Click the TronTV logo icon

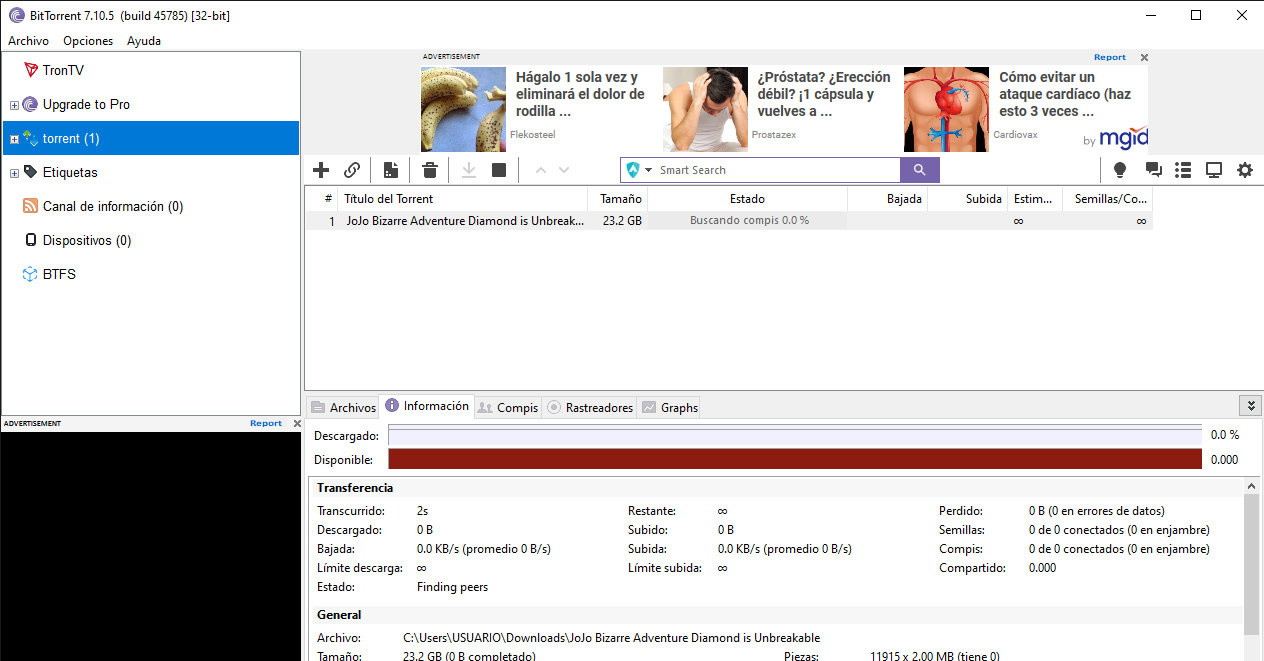pyautogui.click(x=30, y=70)
